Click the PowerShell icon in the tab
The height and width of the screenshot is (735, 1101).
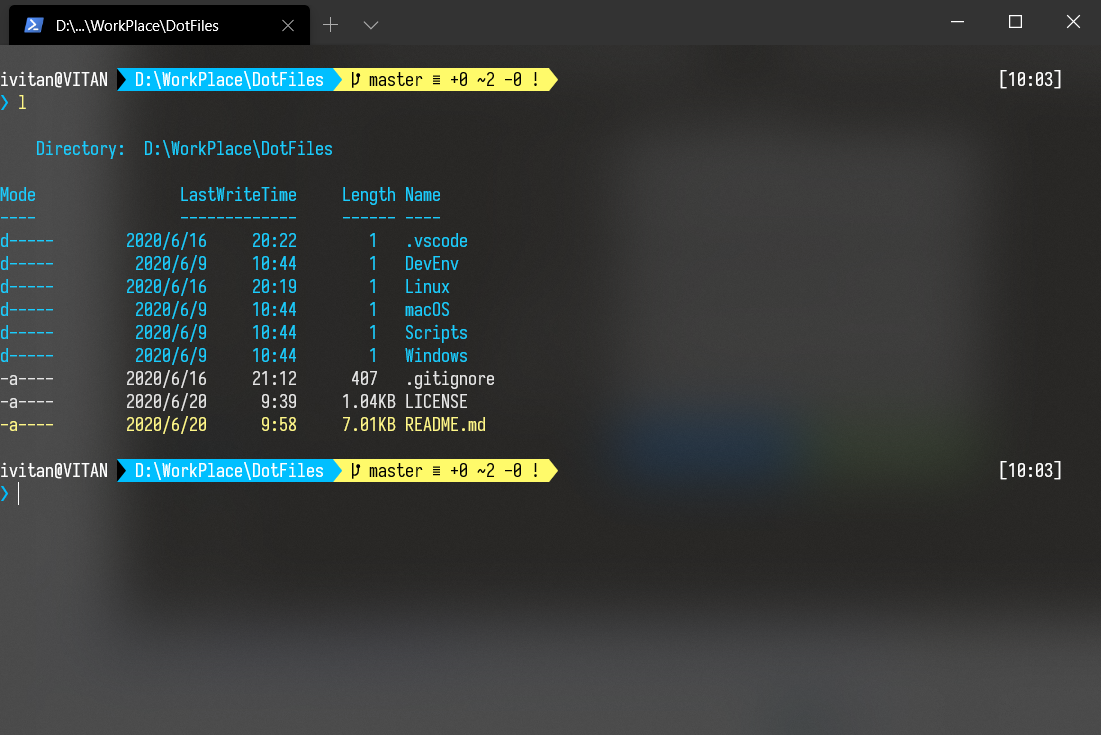[33, 25]
